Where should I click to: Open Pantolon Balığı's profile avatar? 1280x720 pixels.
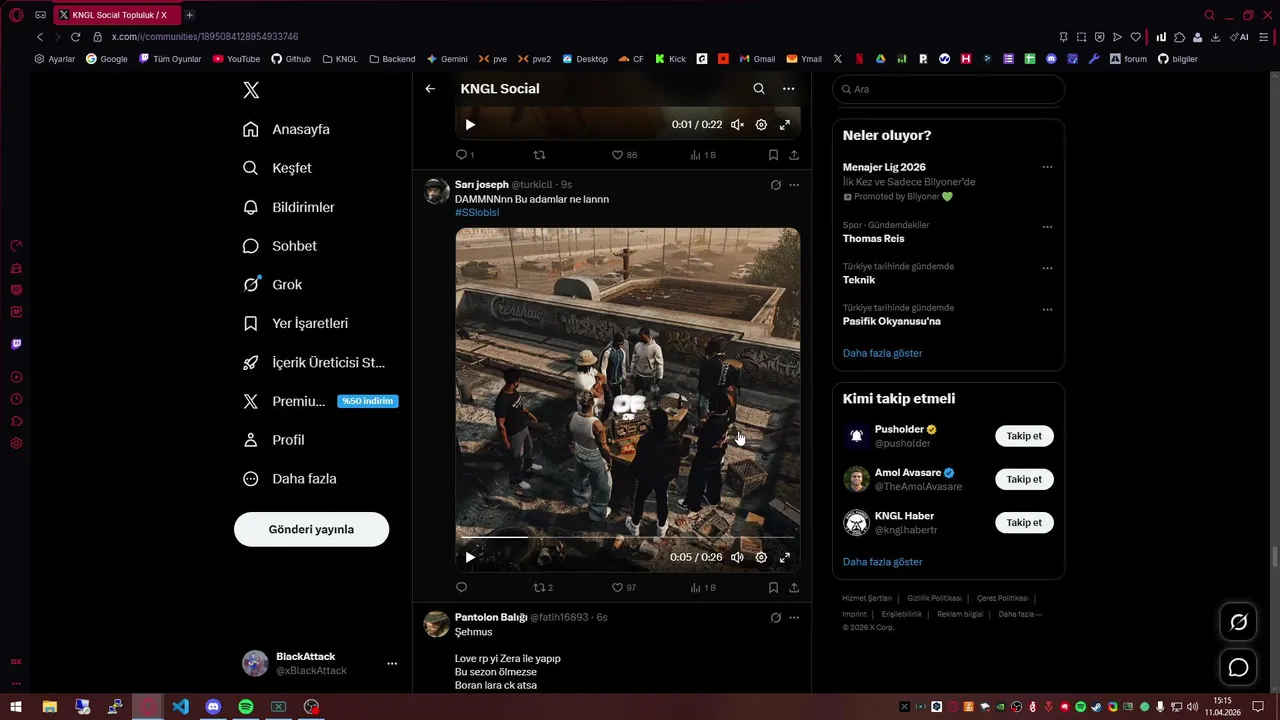click(x=437, y=624)
